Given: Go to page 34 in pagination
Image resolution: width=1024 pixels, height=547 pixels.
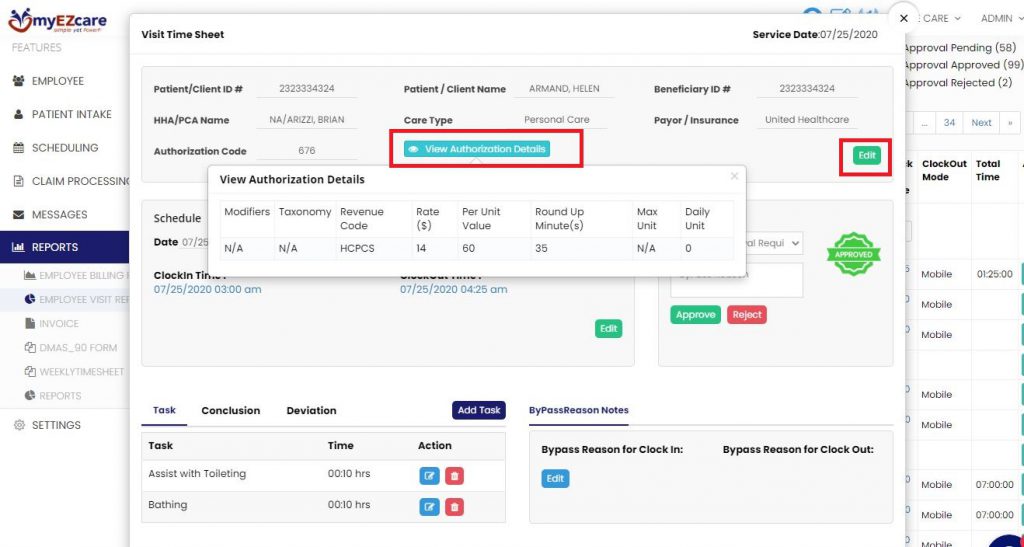Looking at the screenshot, I should tap(949, 123).
